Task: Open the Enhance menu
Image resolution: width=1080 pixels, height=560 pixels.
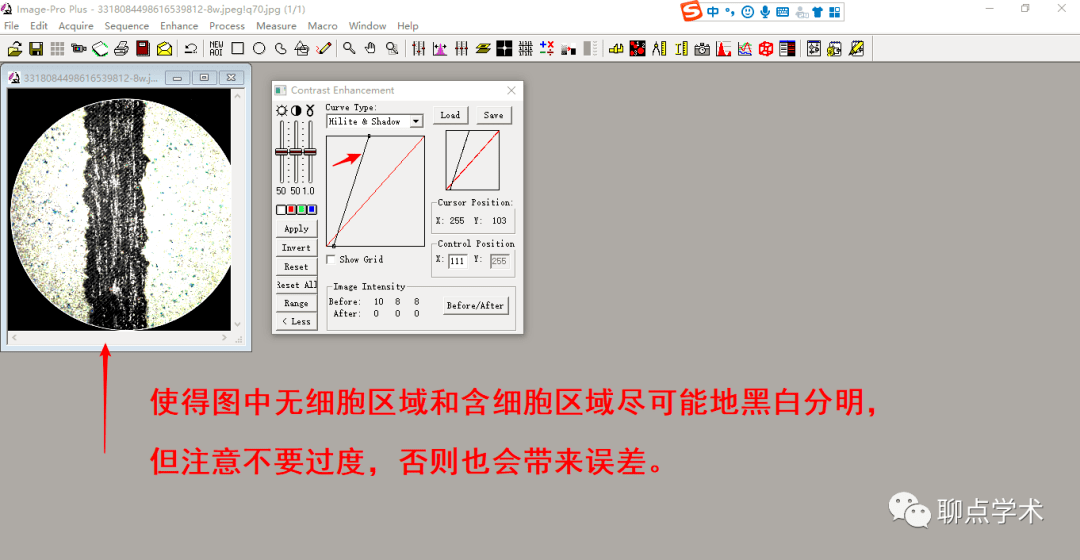Action: 179,25
